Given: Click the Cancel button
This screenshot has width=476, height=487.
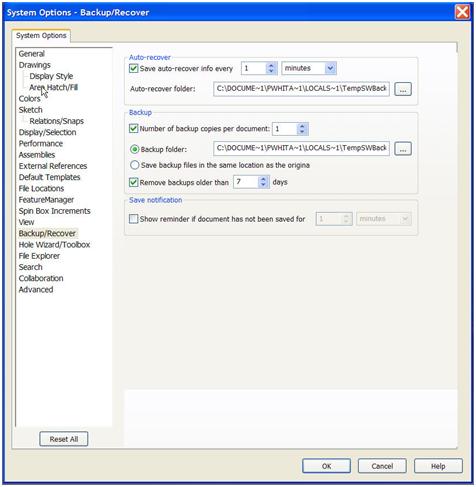Looking at the screenshot, I should (x=382, y=466).
